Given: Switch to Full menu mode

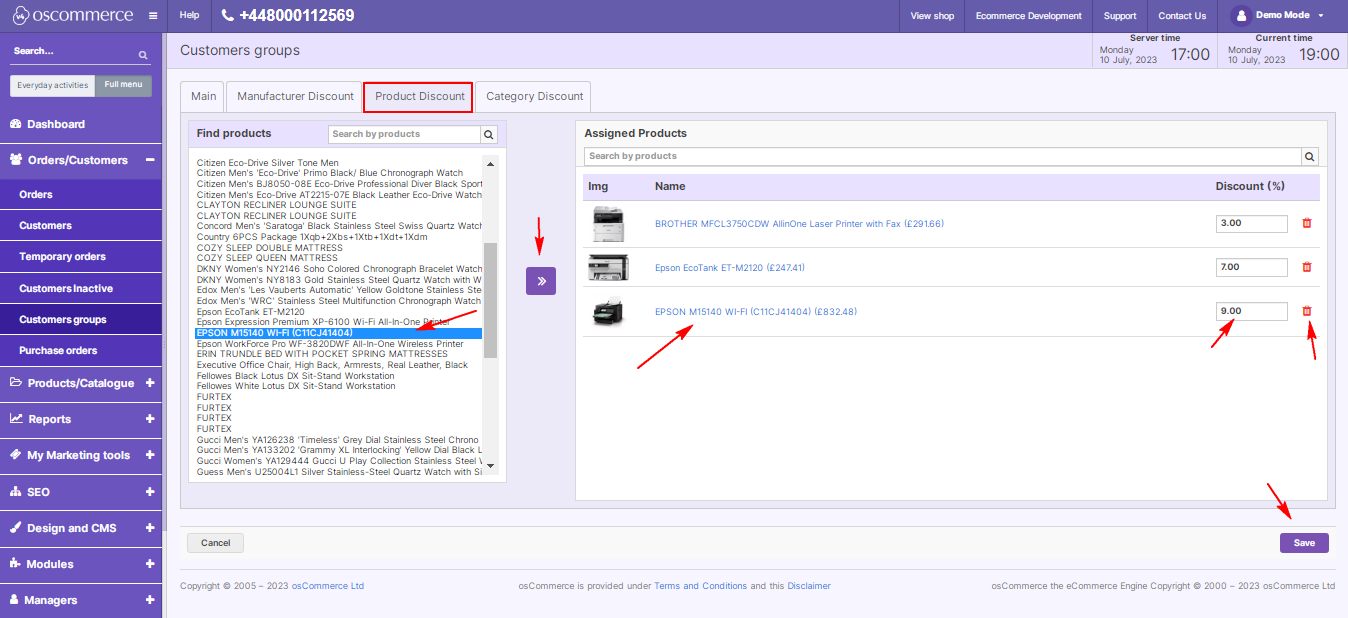Looking at the screenshot, I should tap(123, 85).
